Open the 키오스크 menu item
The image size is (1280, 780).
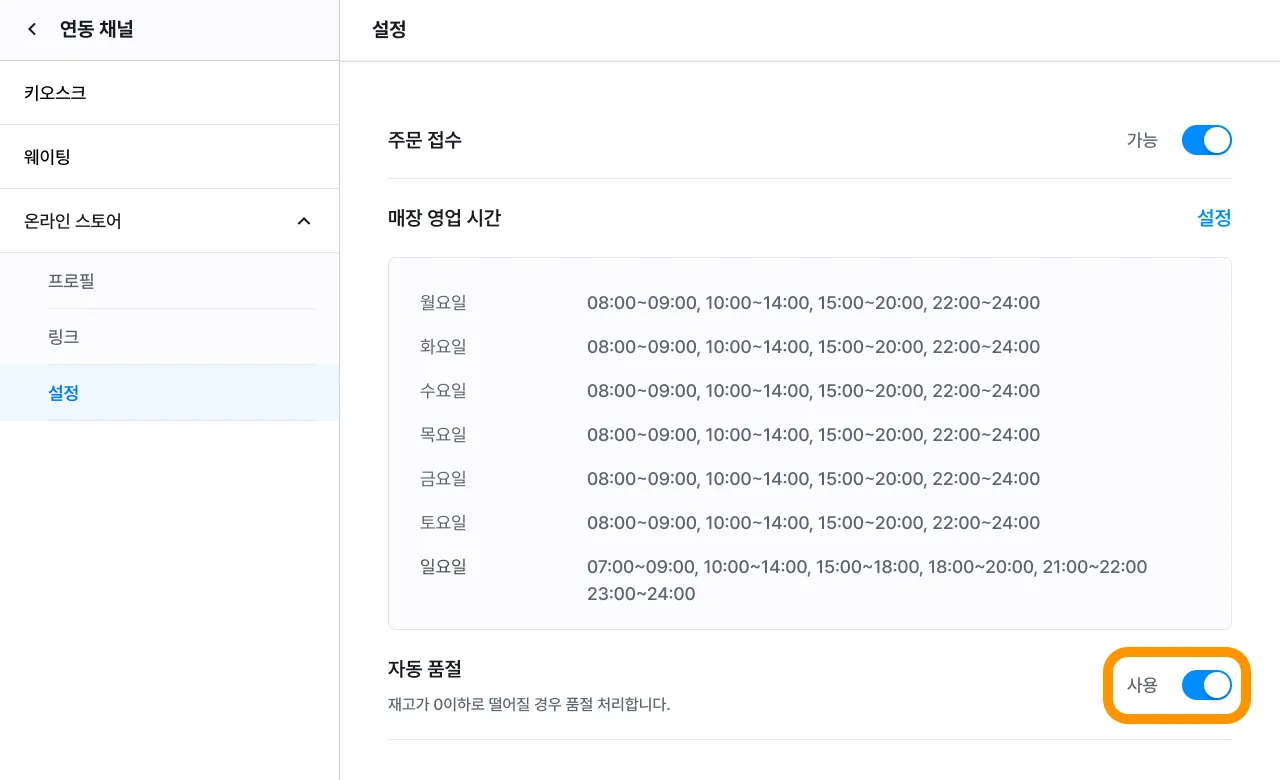pyautogui.click(x=55, y=93)
